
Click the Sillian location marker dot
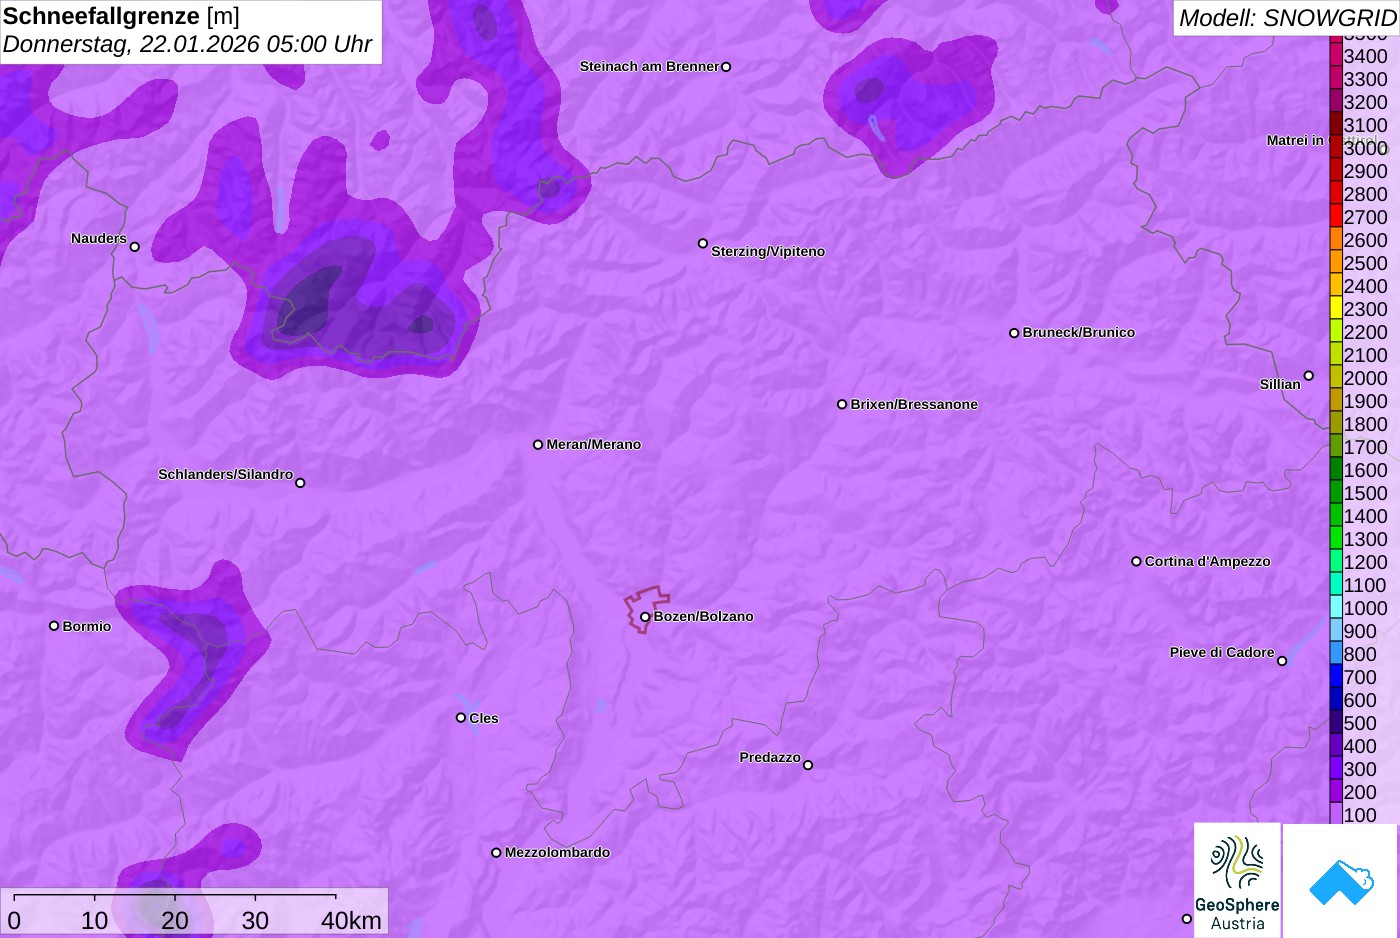click(x=1308, y=376)
